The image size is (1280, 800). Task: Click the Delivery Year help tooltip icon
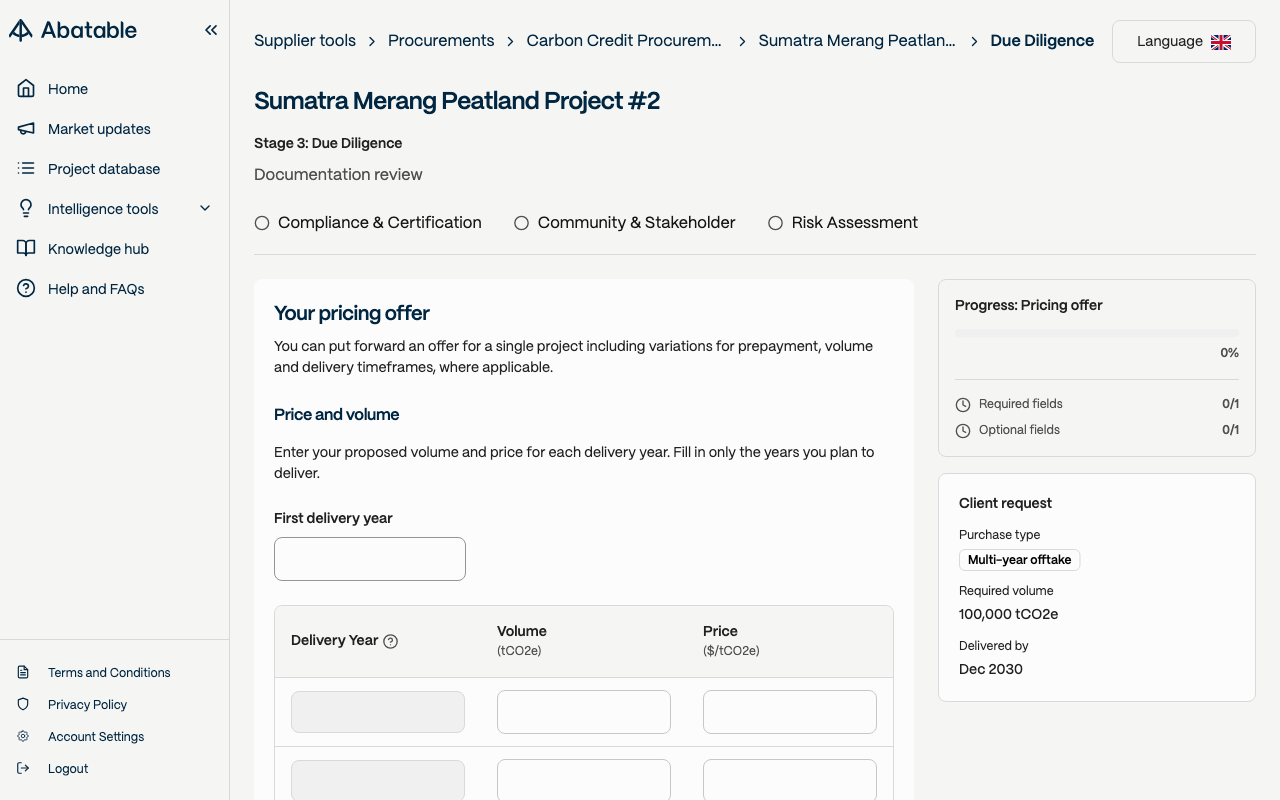391,641
